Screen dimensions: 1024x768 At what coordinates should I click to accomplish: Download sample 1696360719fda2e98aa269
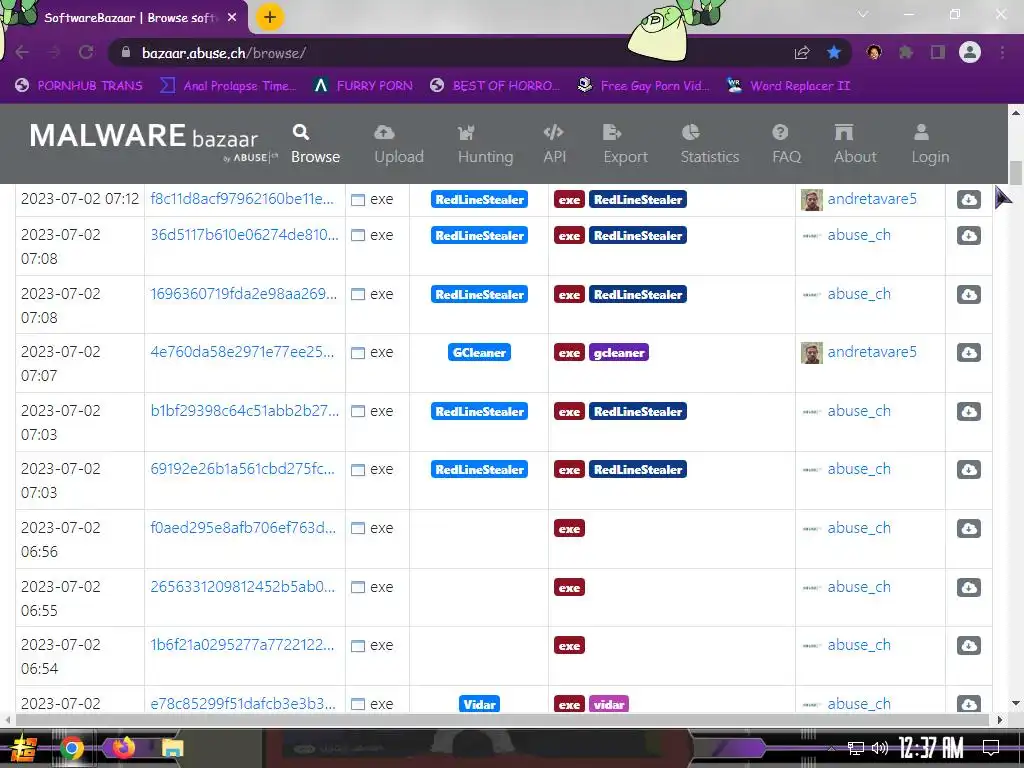[x=968, y=295]
